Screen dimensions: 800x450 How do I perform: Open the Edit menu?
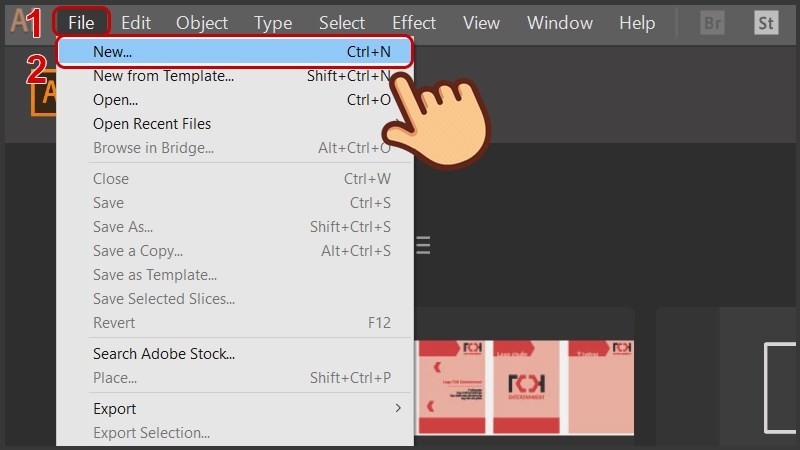tap(136, 22)
